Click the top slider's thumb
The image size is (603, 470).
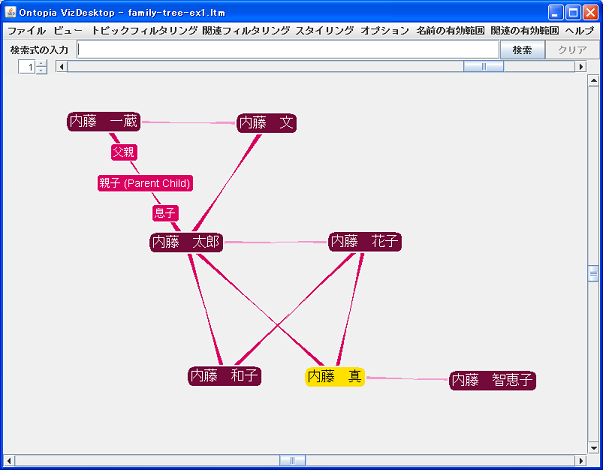[483, 67]
